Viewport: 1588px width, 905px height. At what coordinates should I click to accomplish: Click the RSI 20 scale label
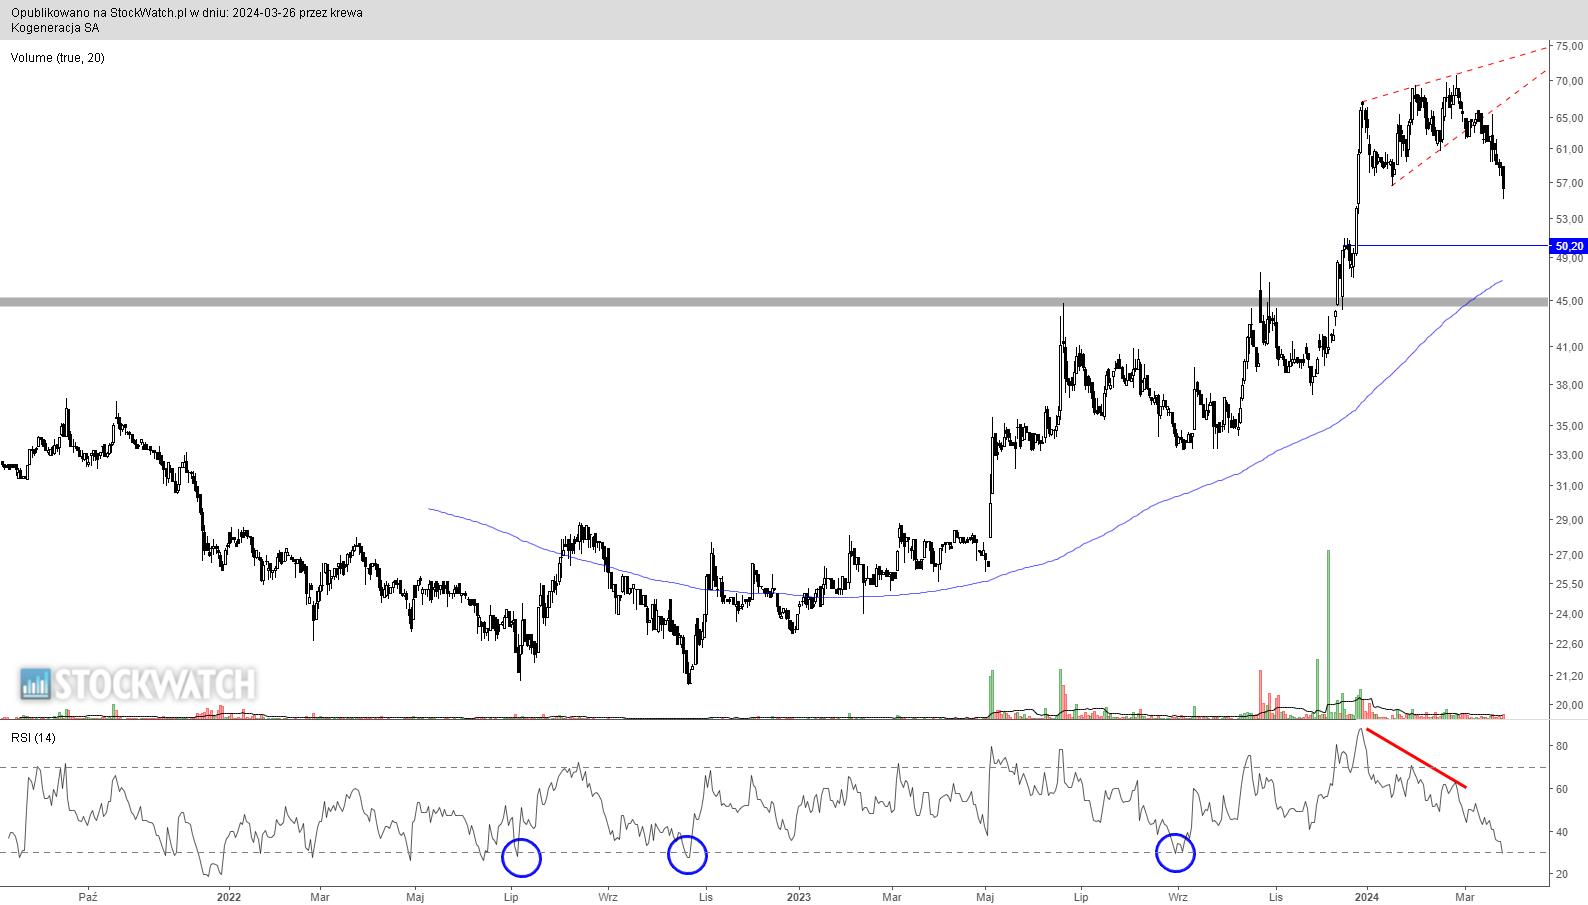pyautogui.click(x=1561, y=874)
